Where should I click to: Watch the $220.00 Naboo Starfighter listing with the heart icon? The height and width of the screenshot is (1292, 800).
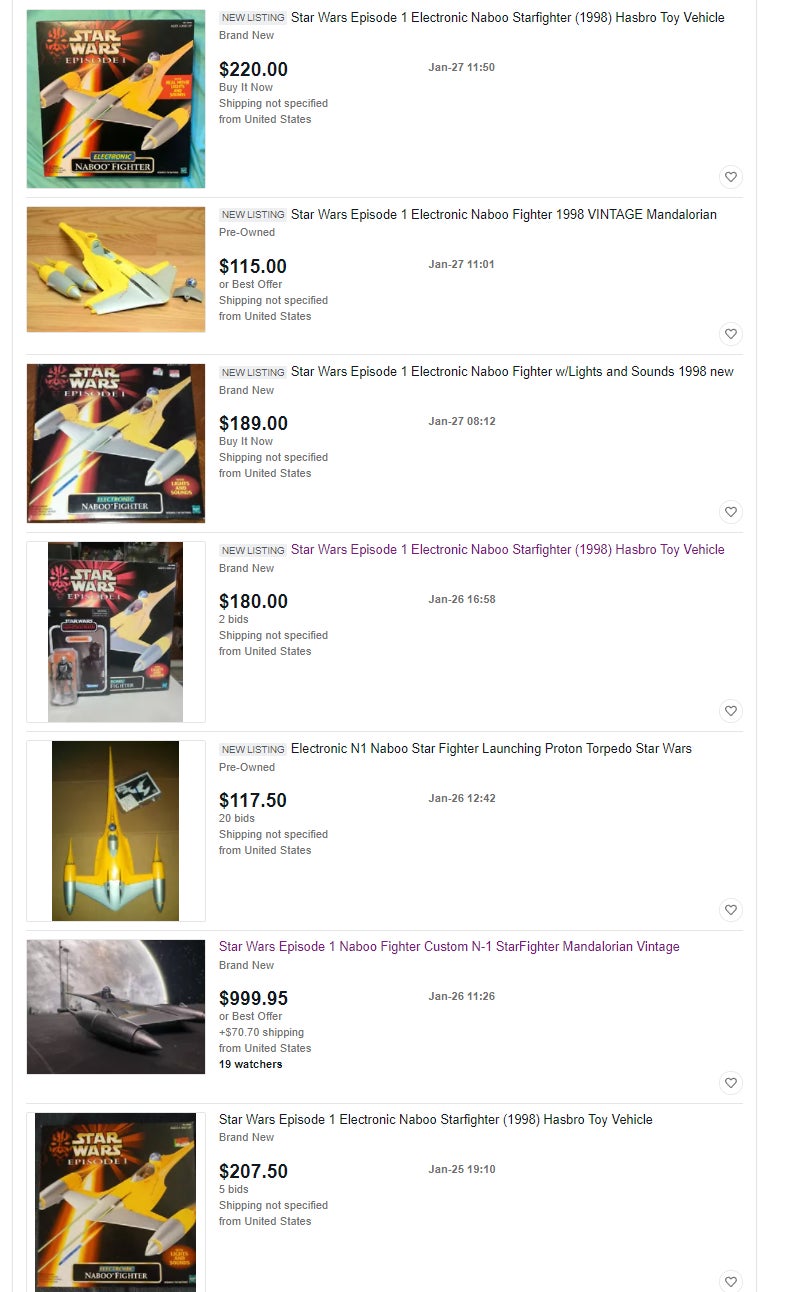(x=731, y=177)
